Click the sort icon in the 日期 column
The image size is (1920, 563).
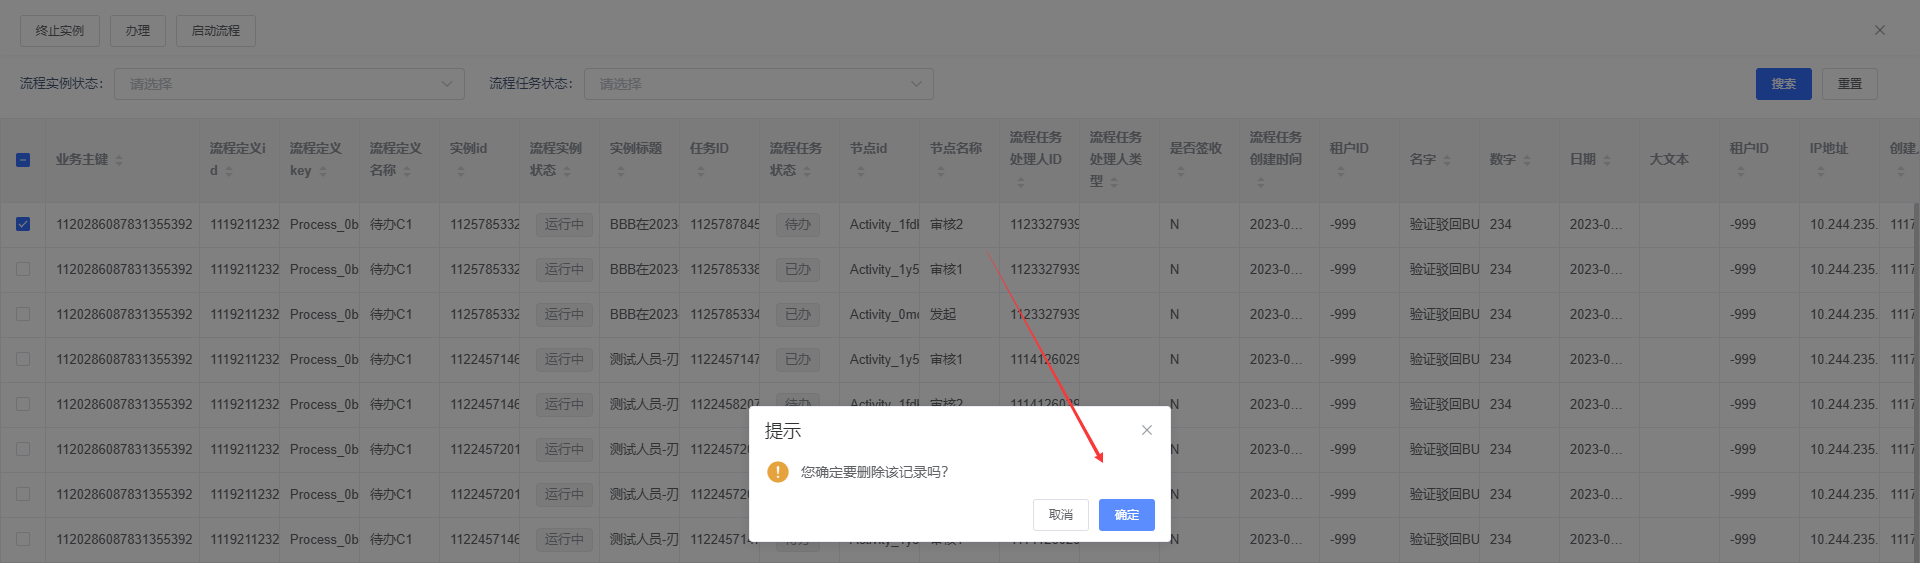1607,160
